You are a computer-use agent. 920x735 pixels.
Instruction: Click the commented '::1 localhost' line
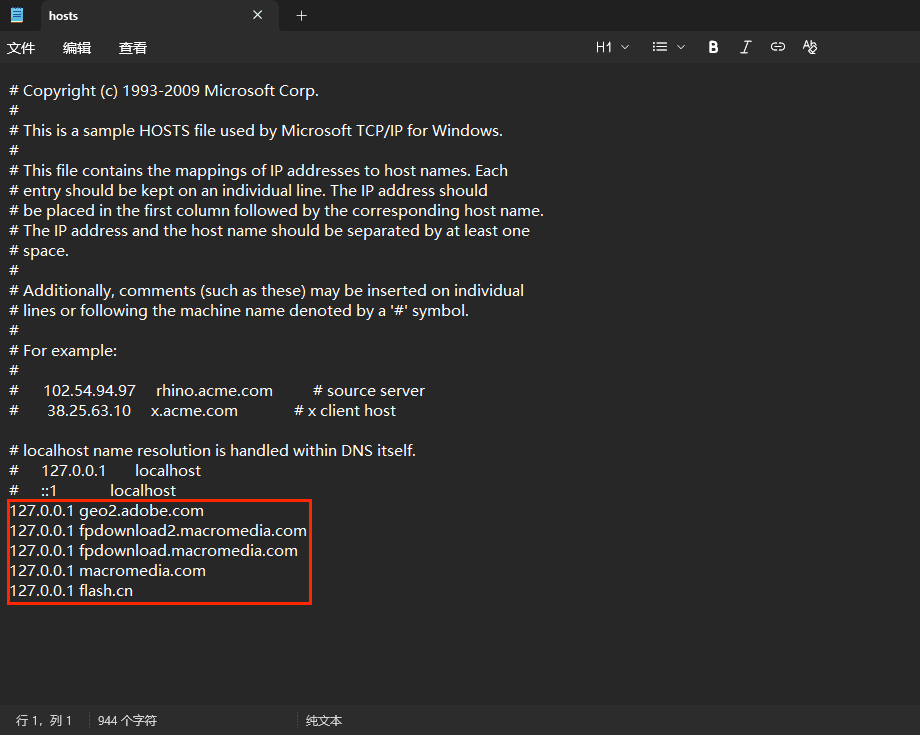93,491
